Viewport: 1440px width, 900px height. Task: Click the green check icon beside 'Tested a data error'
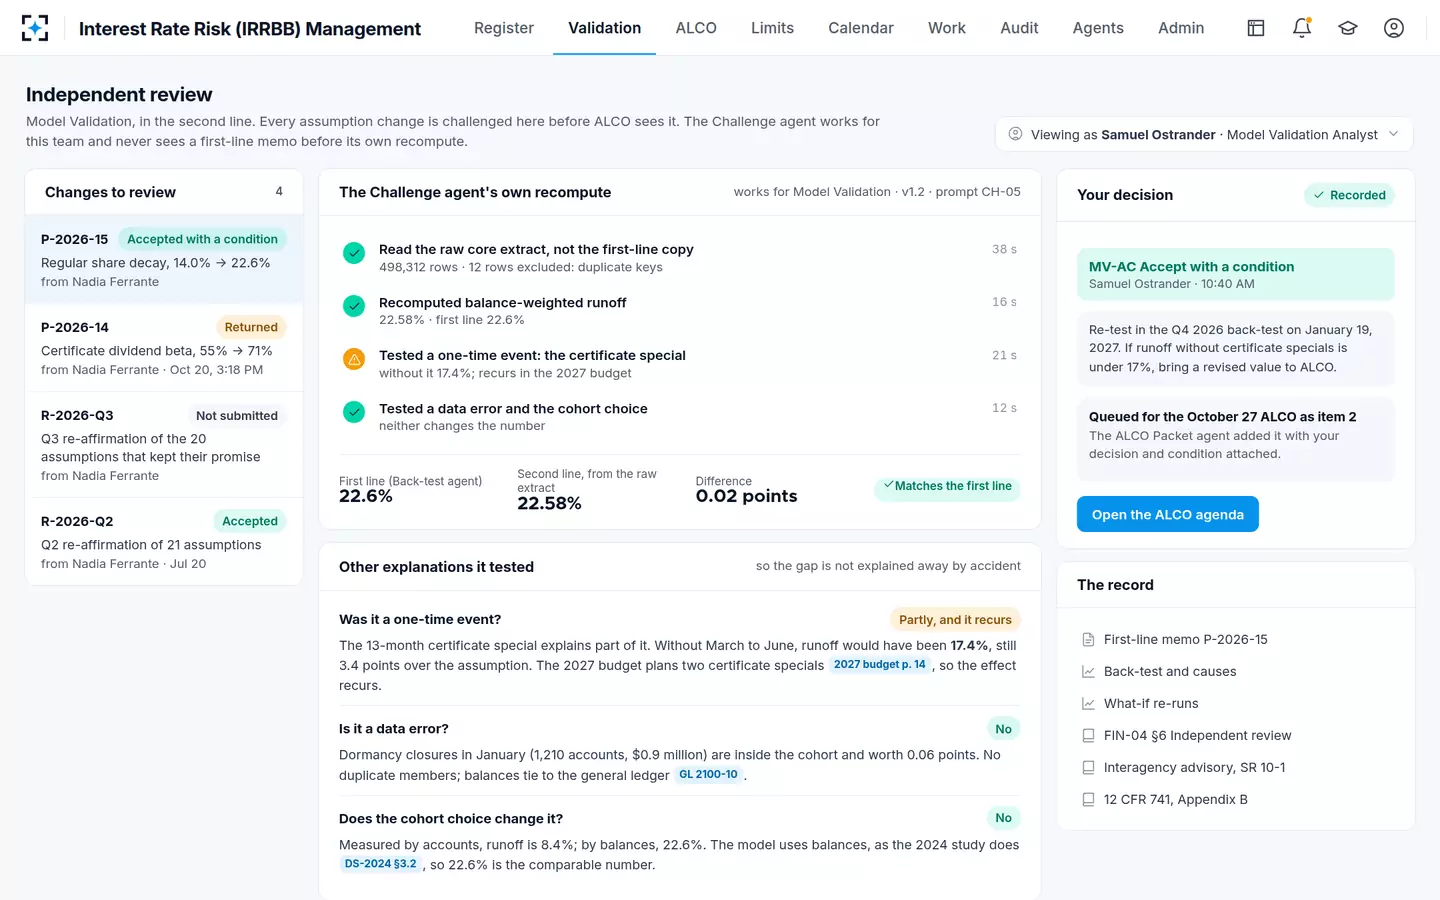pyautogui.click(x=354, y=412)
